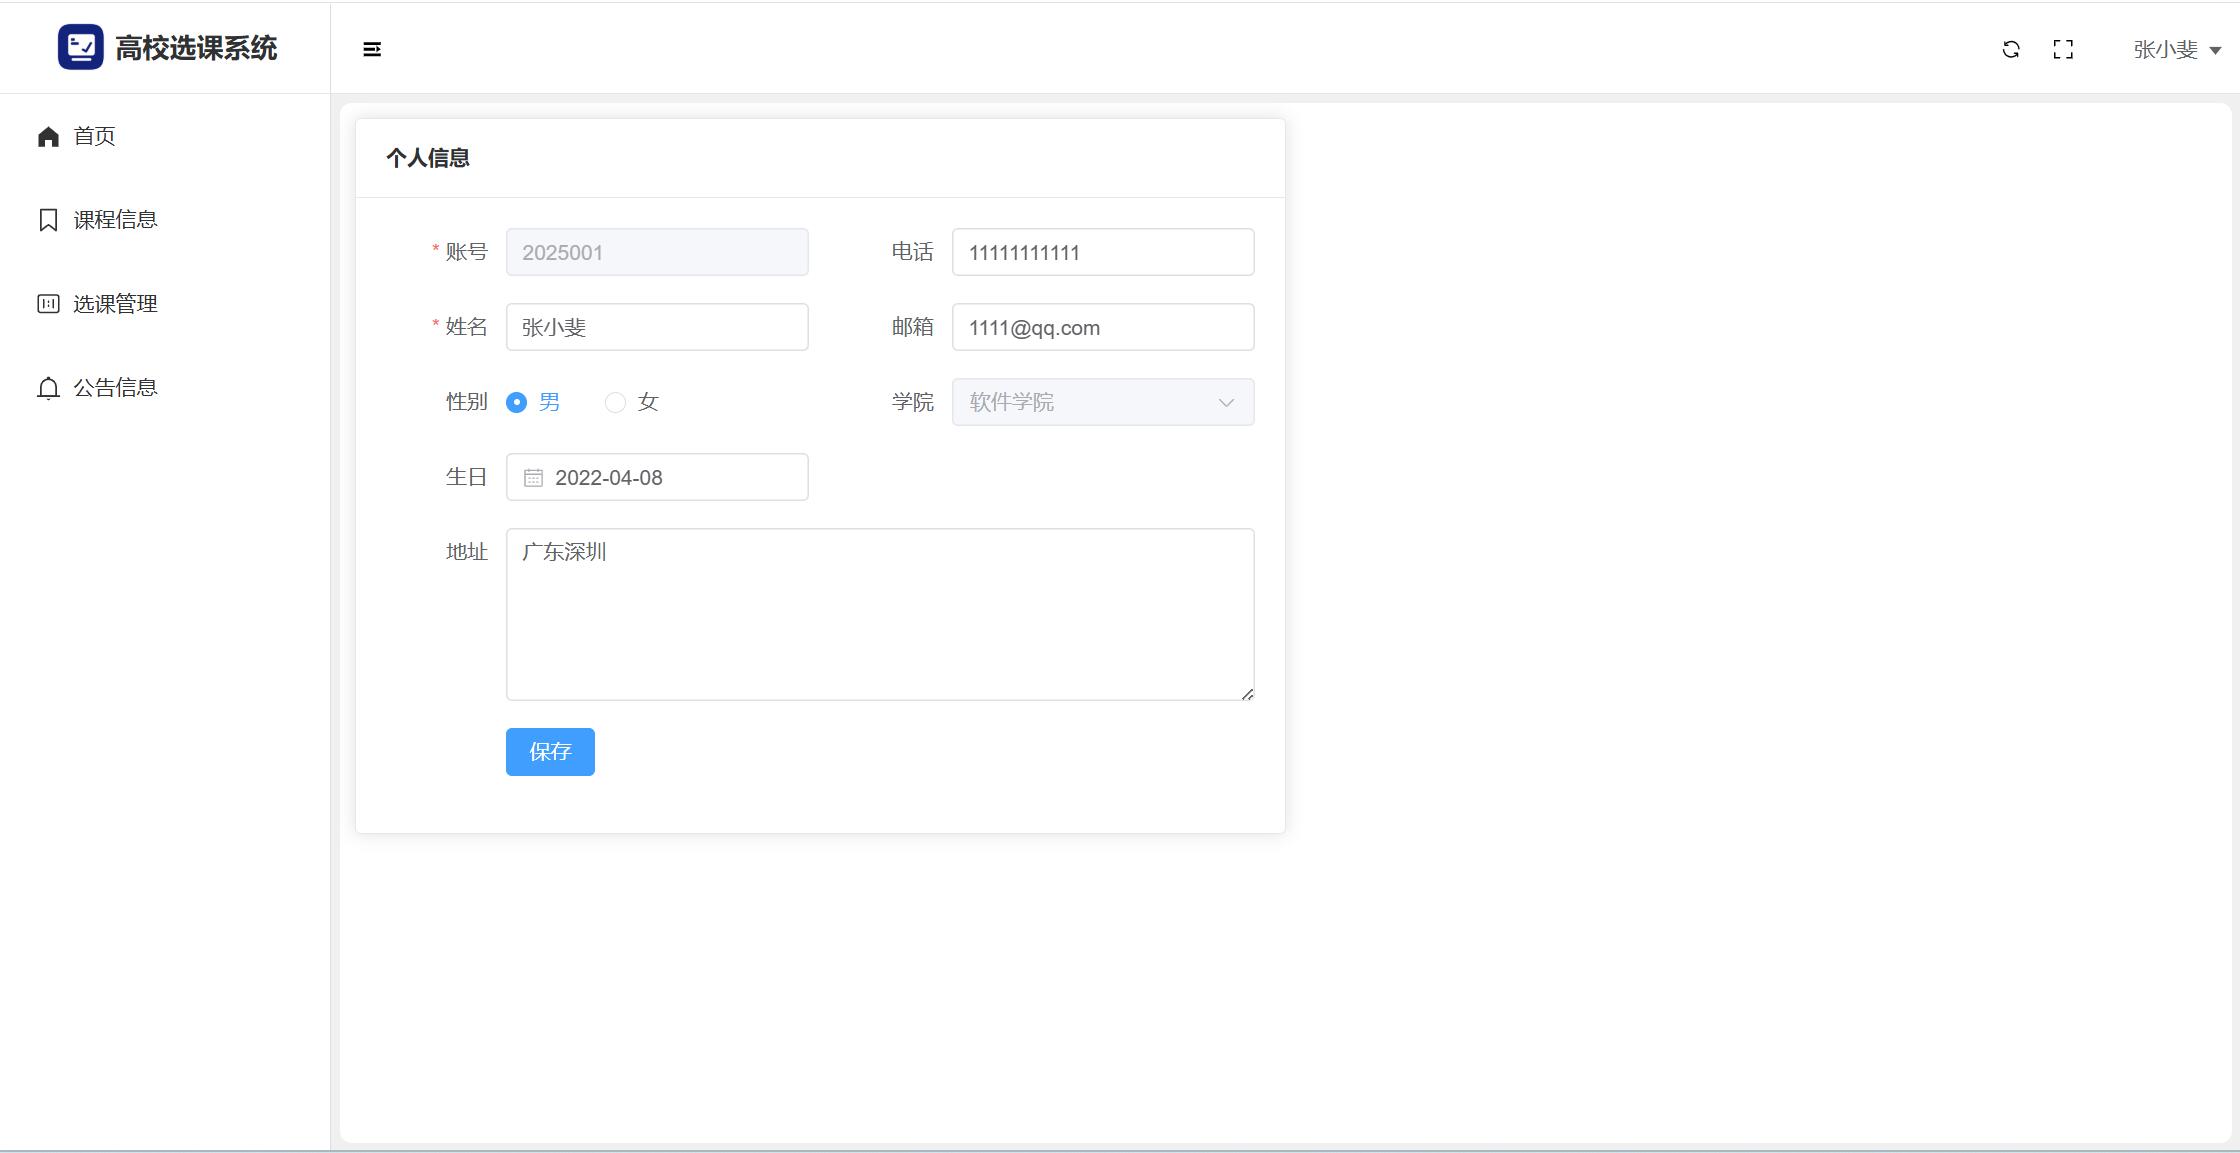Click the 电话 input field
This screenshot has width=2240, height=1153.
1102,252
